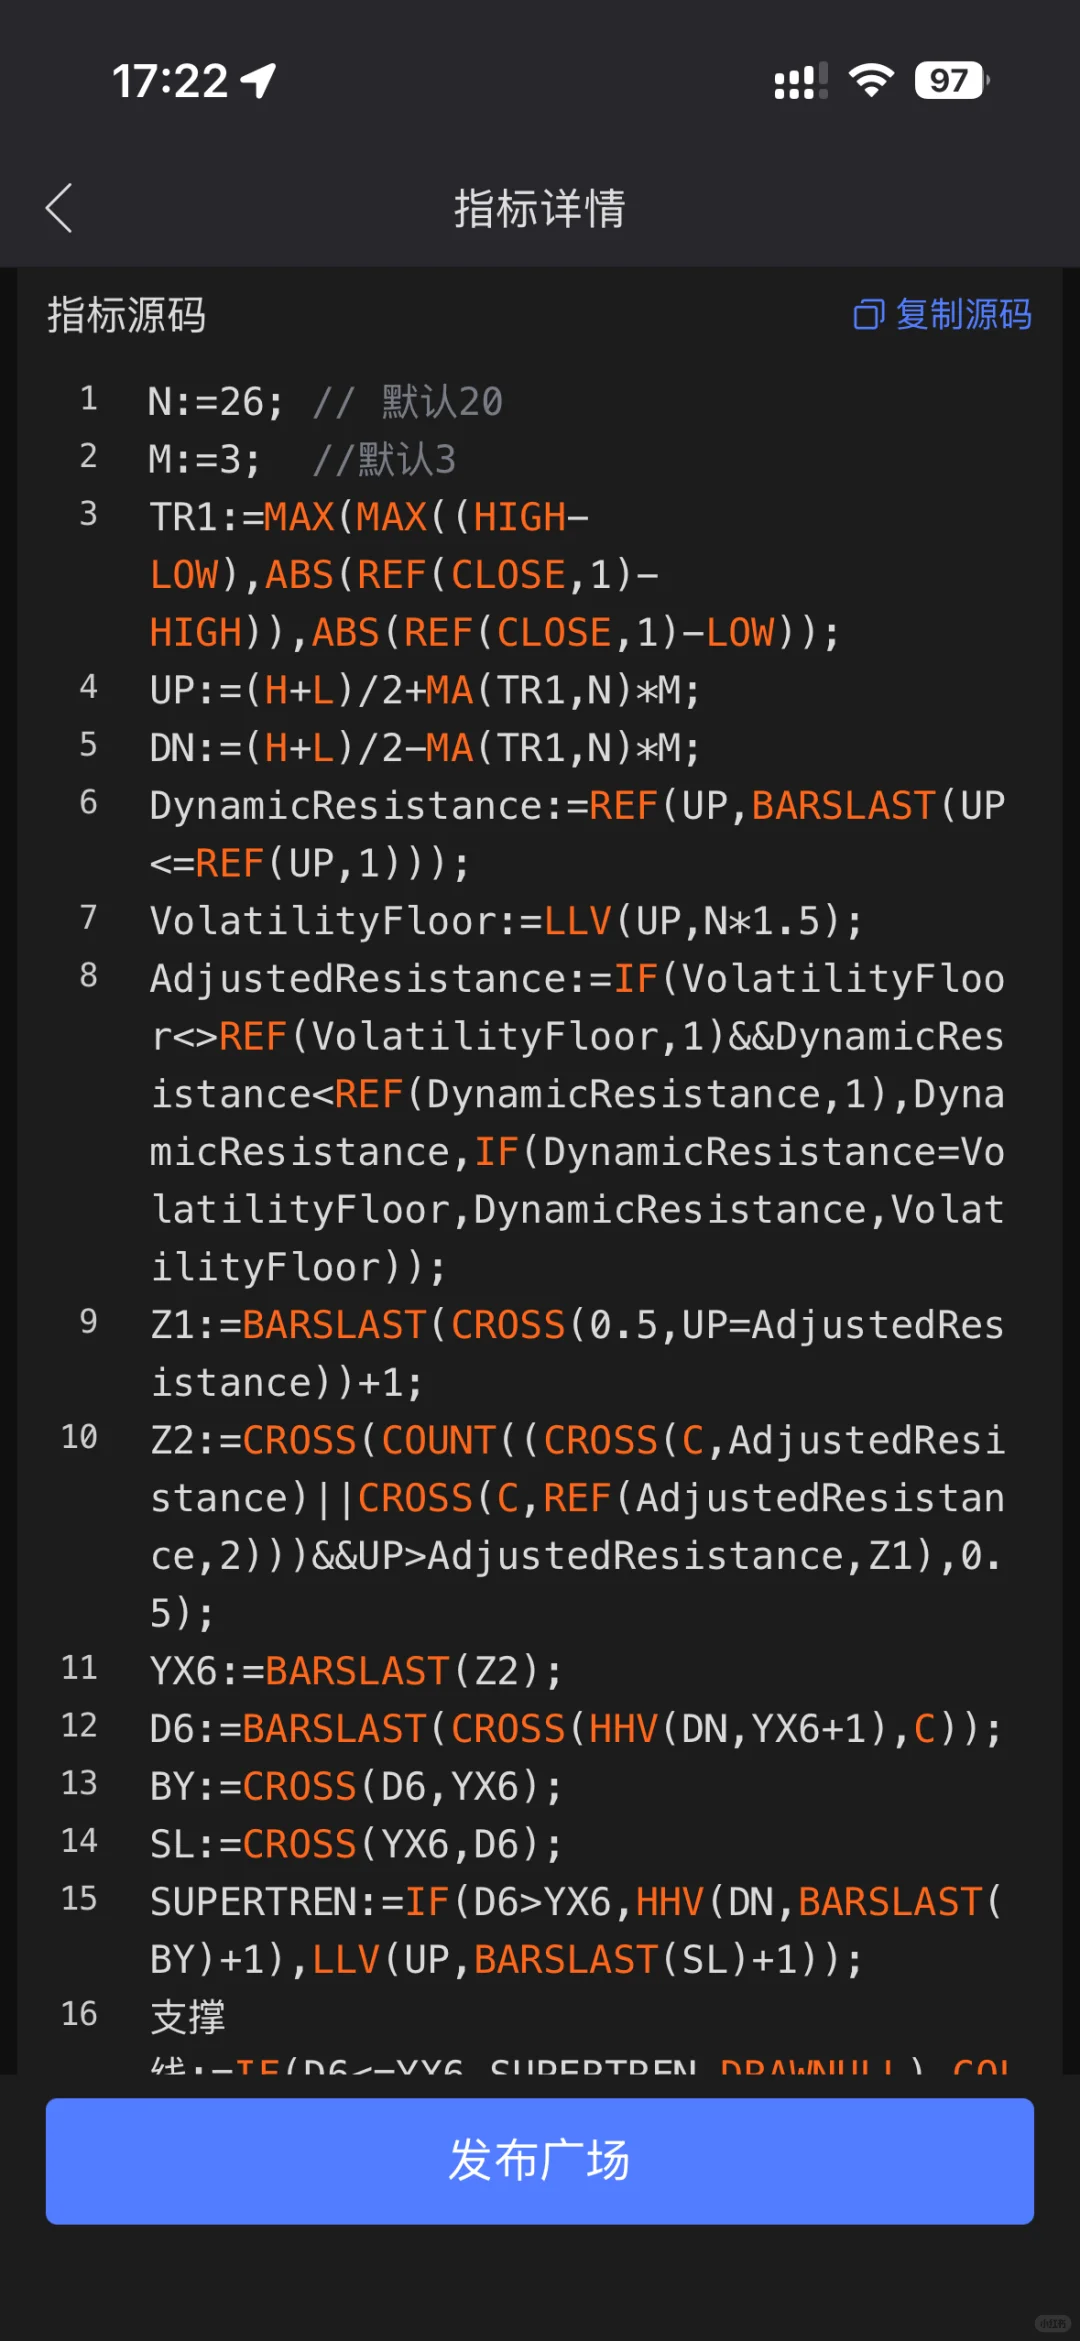
Task: Tap the Wi-Fi status icon
Action: pos(871,80)
